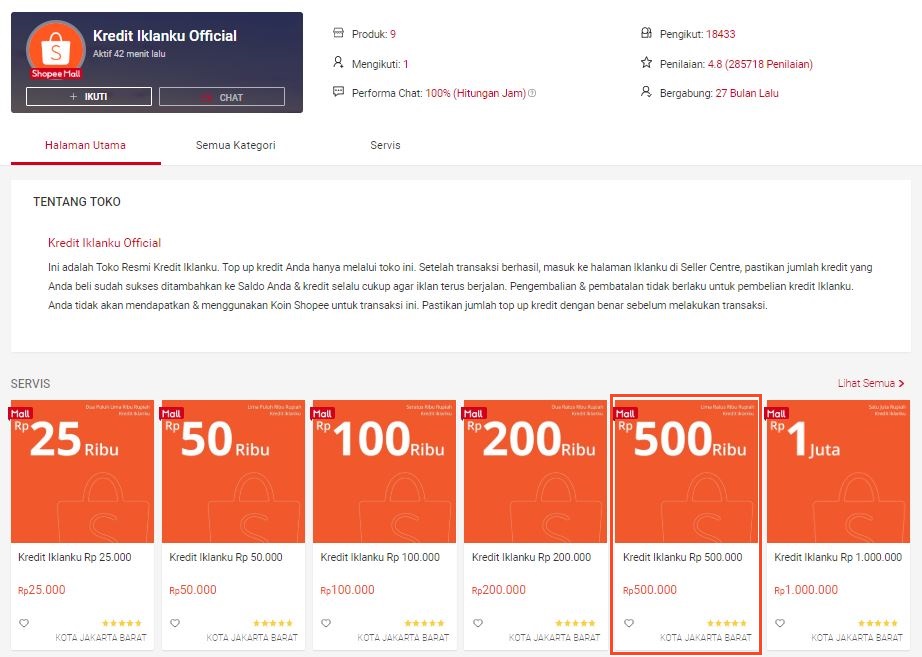Click star rating of Kredit Iklanku Rp 500.000
Image resolution: width=922 pixels, height=657 pixels.
click(x=727, y=623)
